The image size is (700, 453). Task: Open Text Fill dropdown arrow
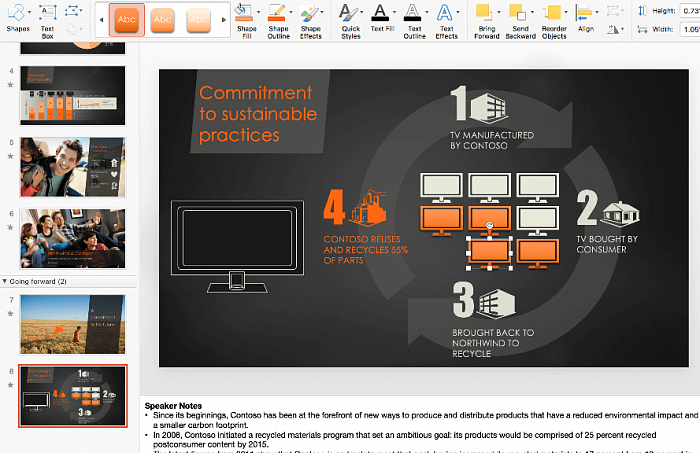394,12
